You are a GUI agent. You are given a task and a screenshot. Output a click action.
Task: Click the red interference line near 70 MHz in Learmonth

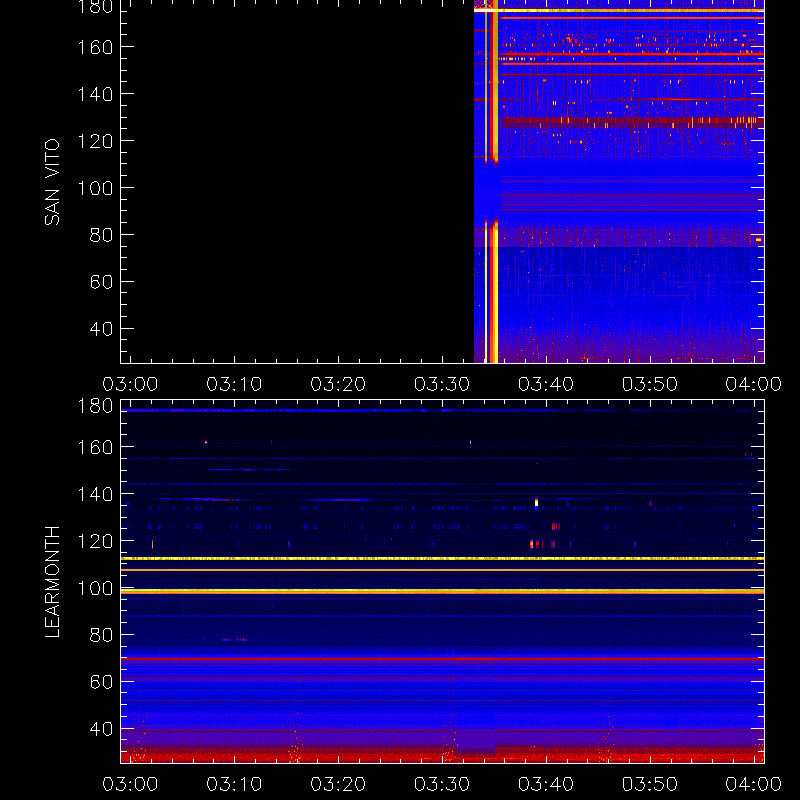(442, 659)
